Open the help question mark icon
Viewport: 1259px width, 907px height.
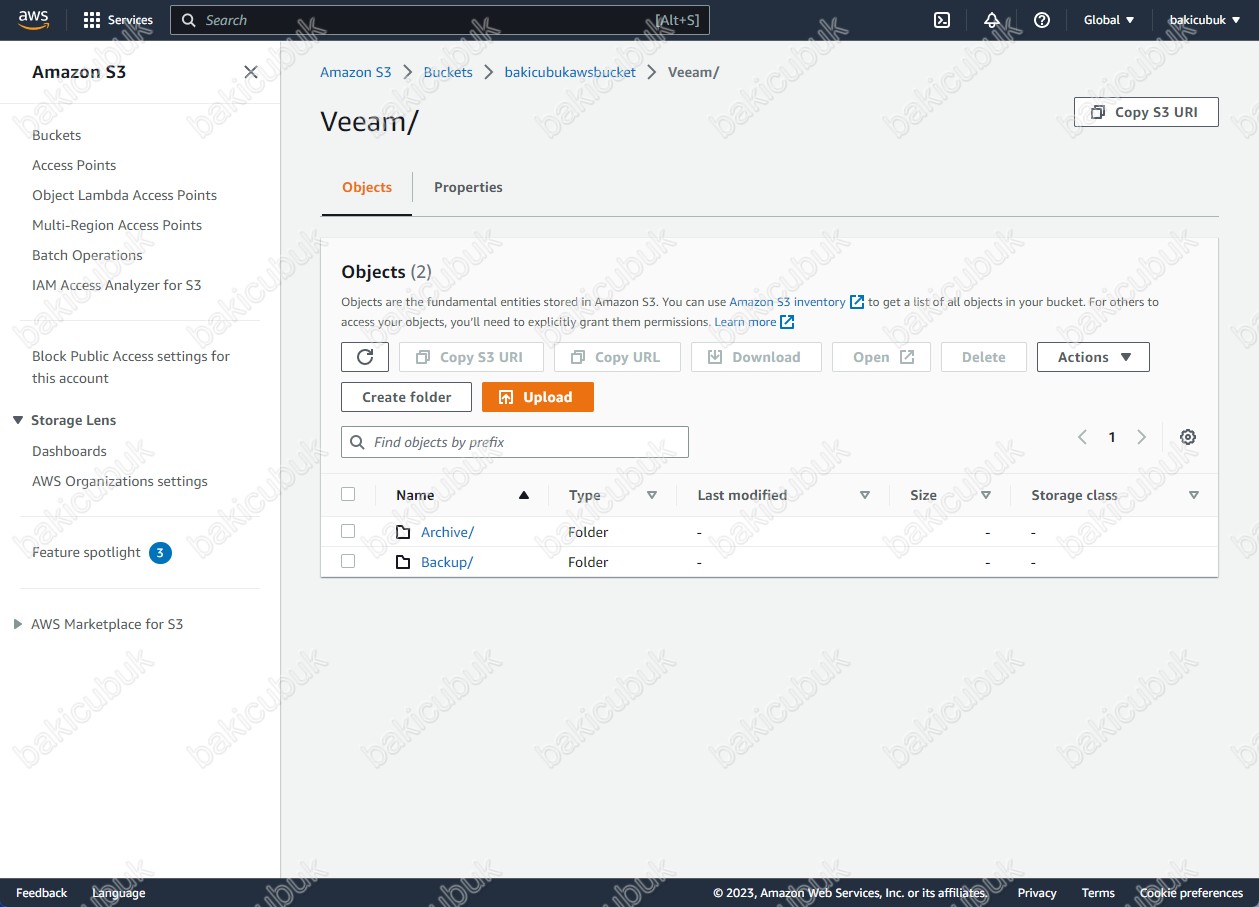click(x=1041, y=20)
